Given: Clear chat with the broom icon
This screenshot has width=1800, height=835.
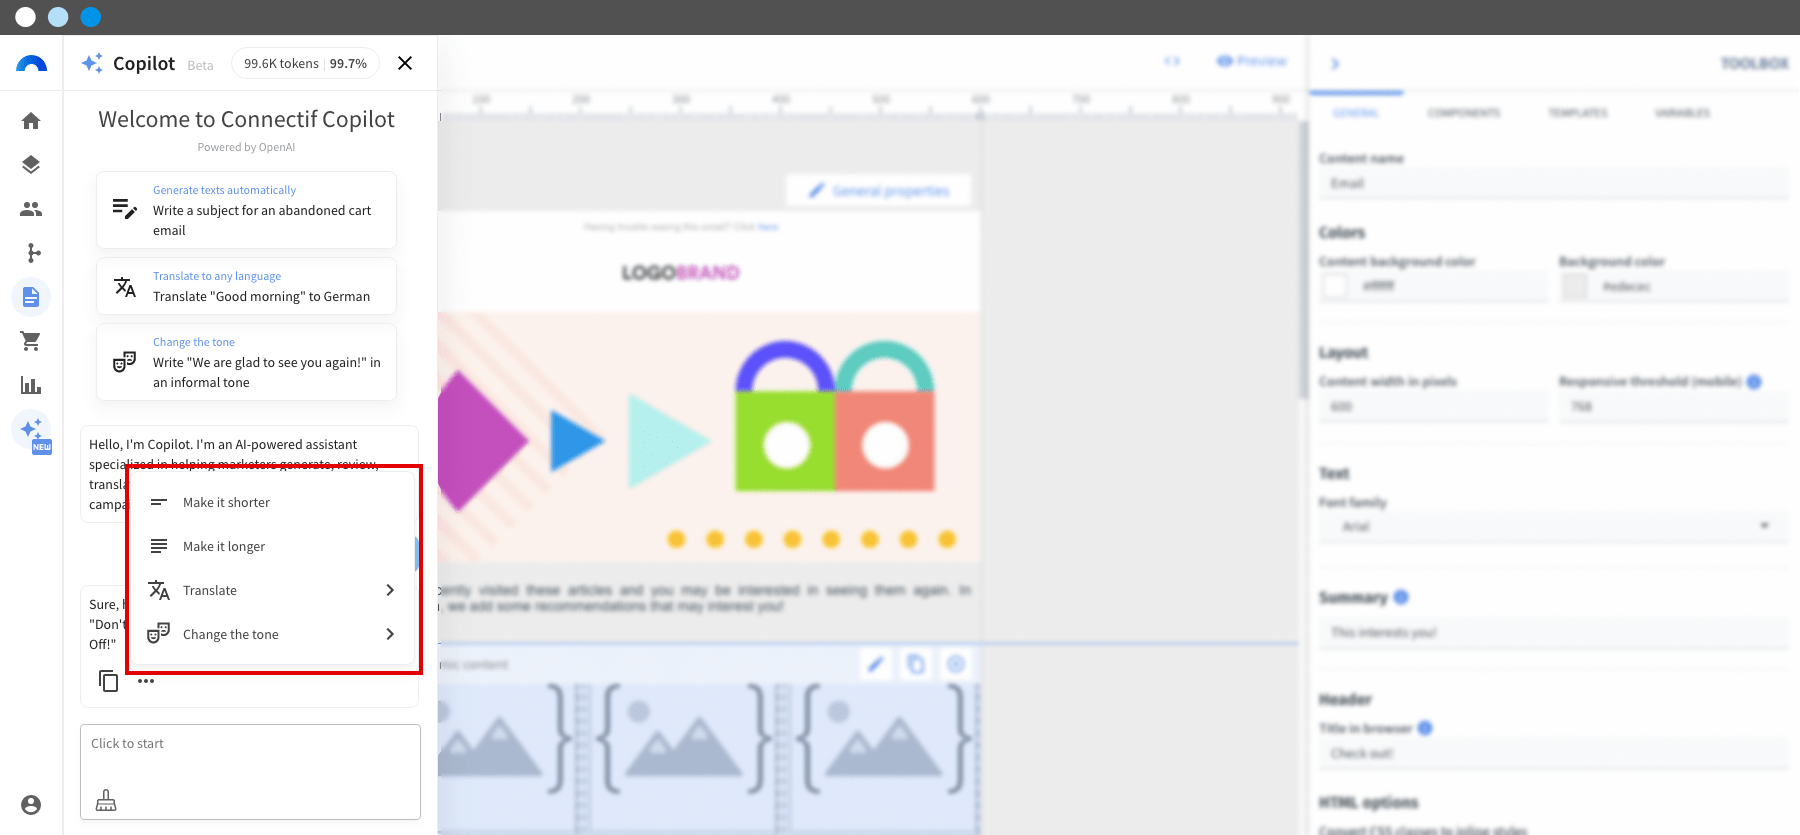Looking at the screenshot, I should pyautogui.click(x=106, y=800).
